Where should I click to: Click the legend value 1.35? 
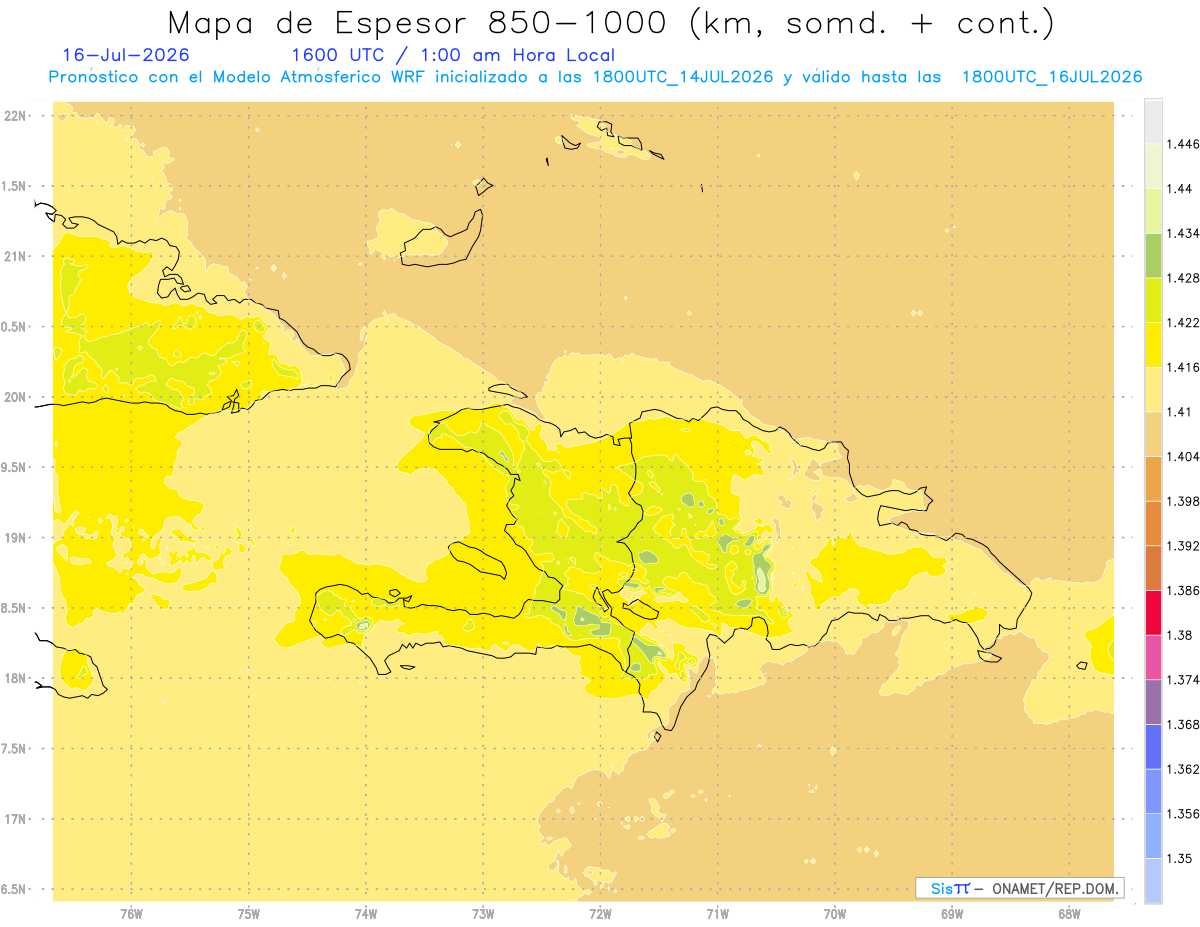(x=1180, y=858)
